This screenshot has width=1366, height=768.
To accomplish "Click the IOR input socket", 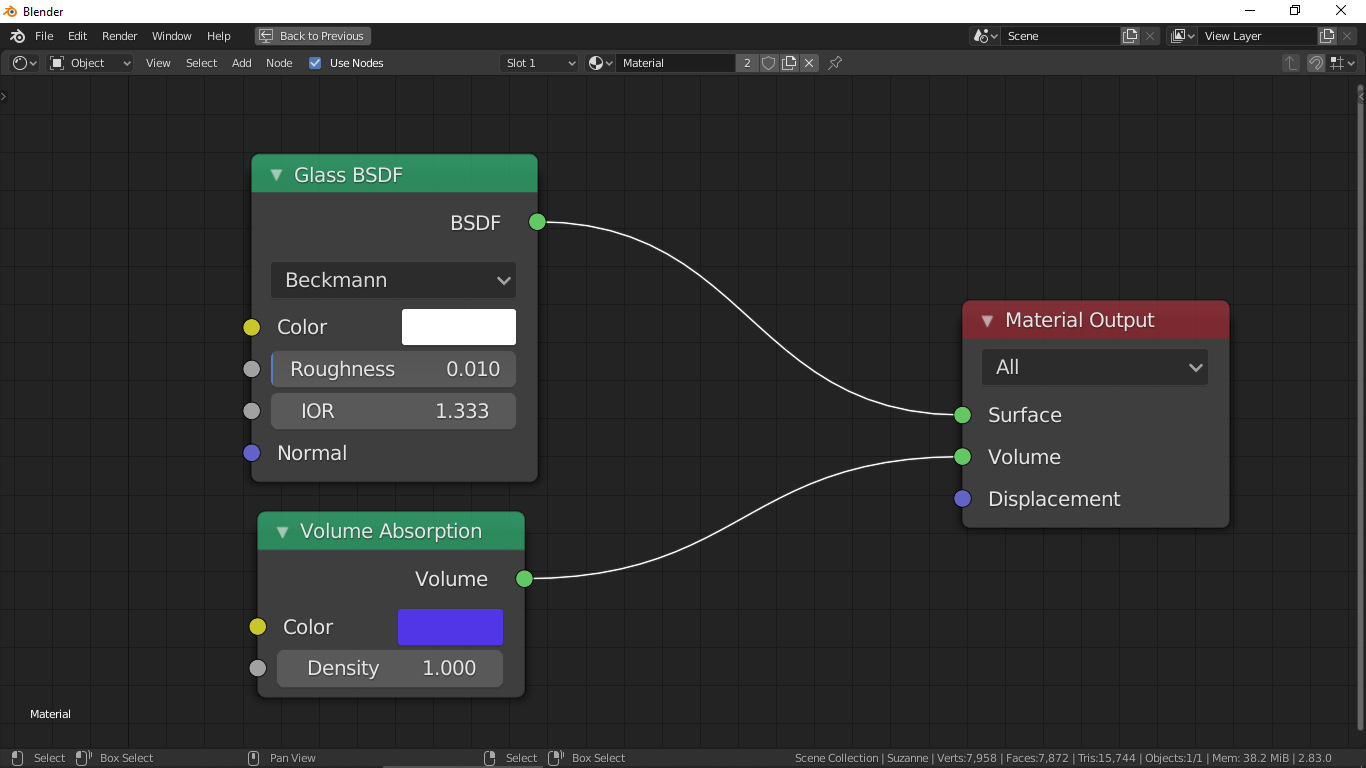I will click(252, 411).
